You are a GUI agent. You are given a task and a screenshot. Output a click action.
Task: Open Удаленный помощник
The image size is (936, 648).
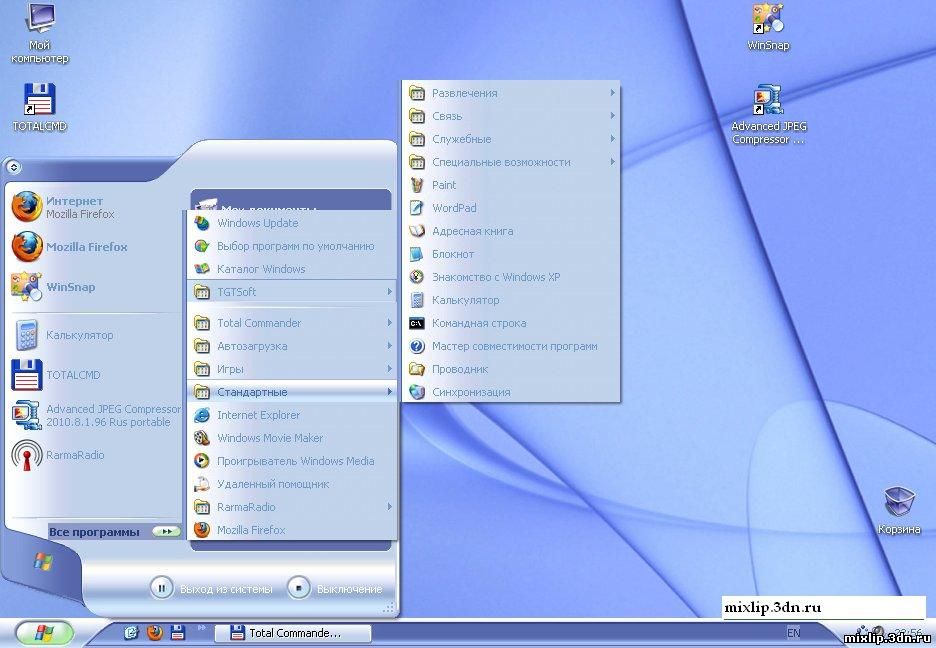[291, 484]
